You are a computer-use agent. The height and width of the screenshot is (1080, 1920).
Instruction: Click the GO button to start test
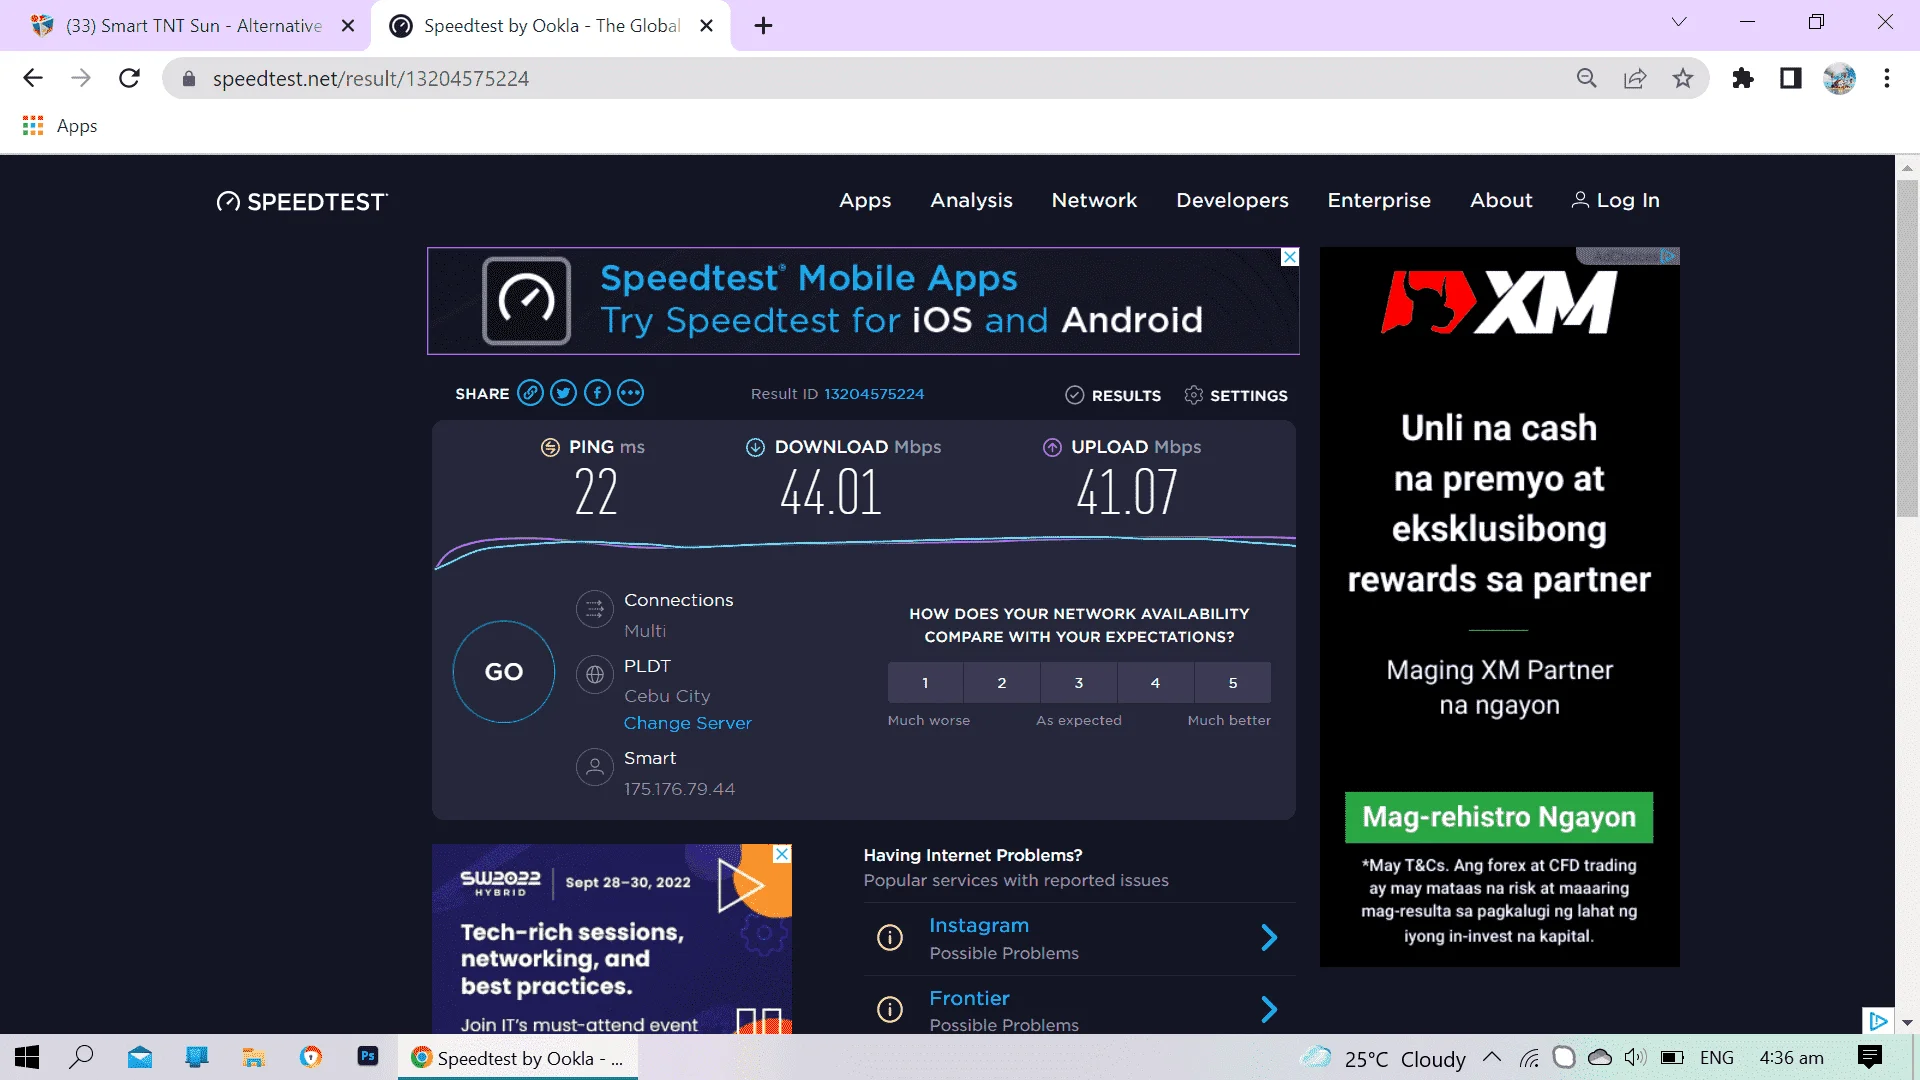(504, 672)
